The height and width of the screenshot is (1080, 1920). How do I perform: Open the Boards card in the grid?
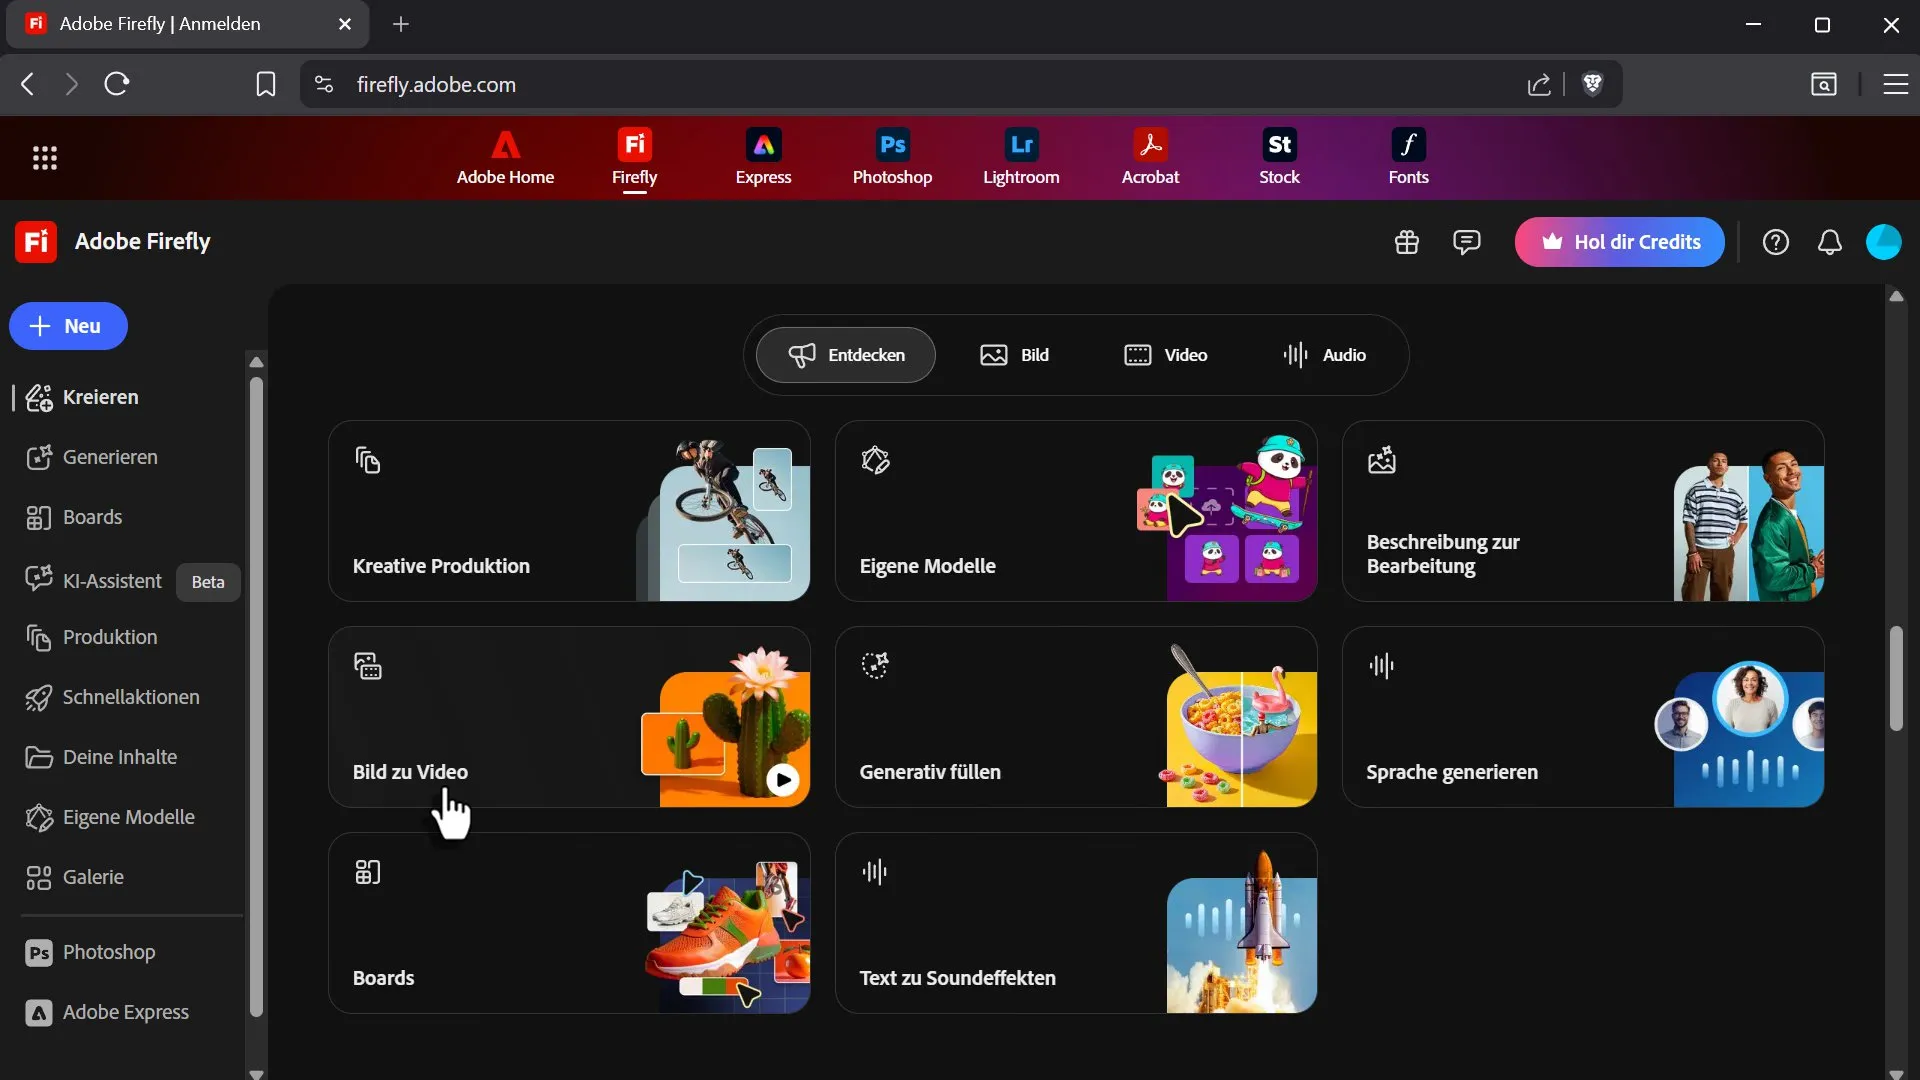click(x=569, y=923)
